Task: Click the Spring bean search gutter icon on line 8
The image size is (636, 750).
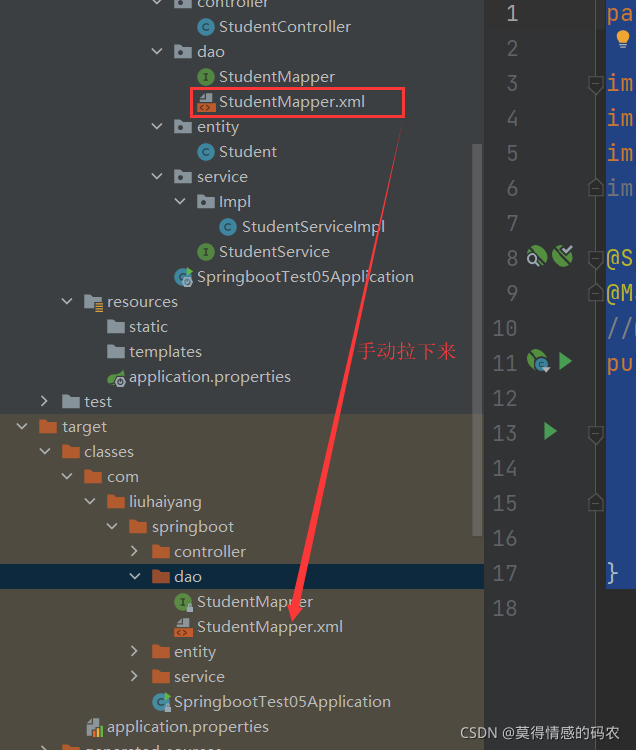Action: [537, 256]
